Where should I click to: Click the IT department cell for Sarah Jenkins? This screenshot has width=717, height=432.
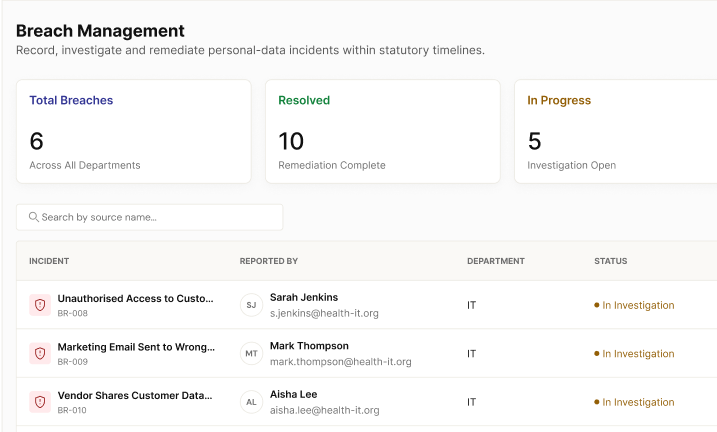(x=471, y=305)
